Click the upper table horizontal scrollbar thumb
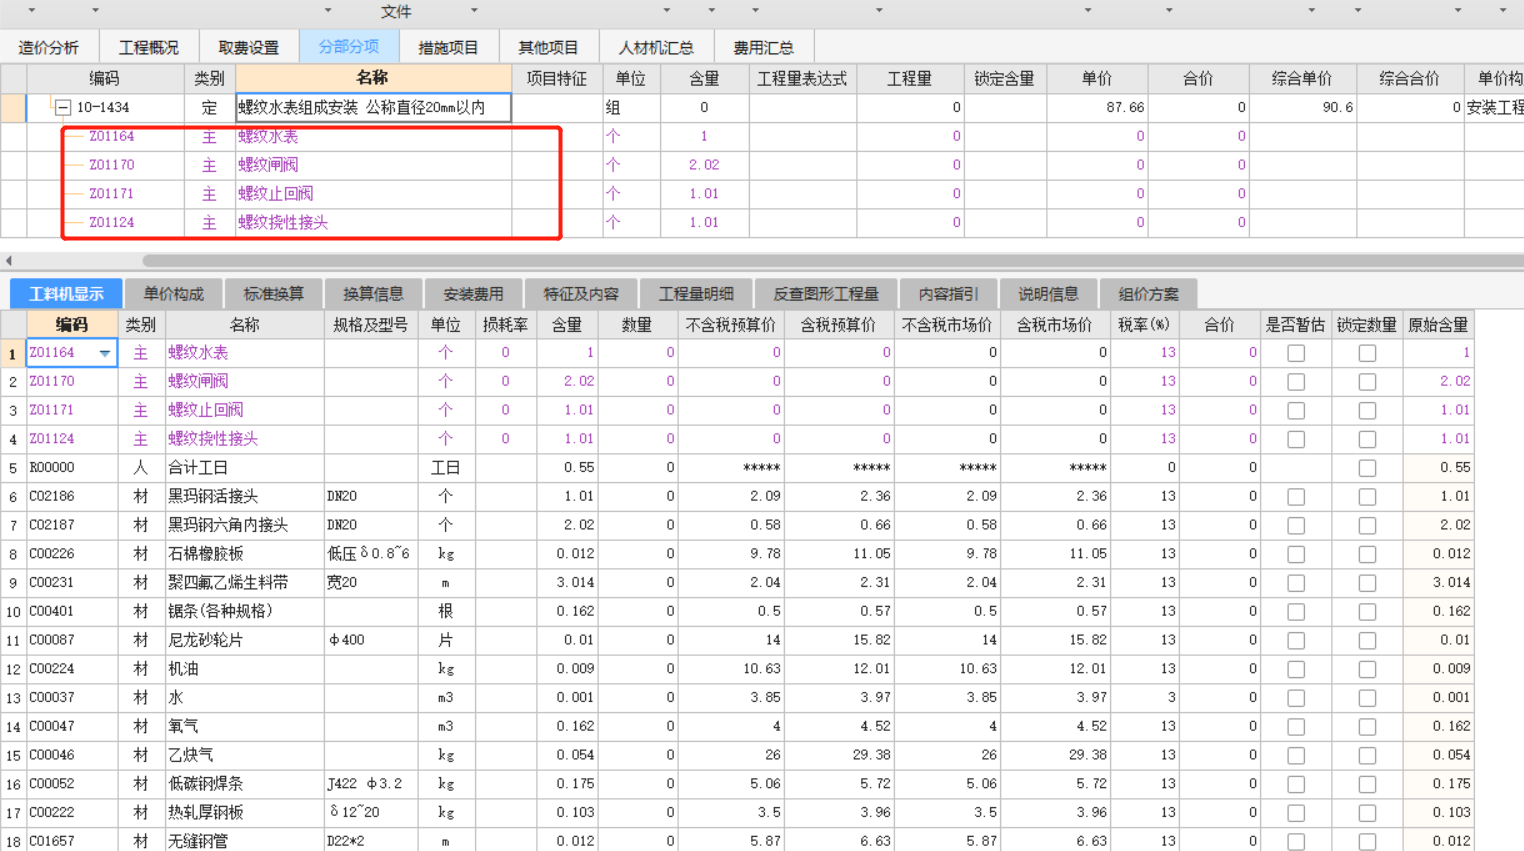This screenshot has height=851, width=1524. tap(833, 261)
